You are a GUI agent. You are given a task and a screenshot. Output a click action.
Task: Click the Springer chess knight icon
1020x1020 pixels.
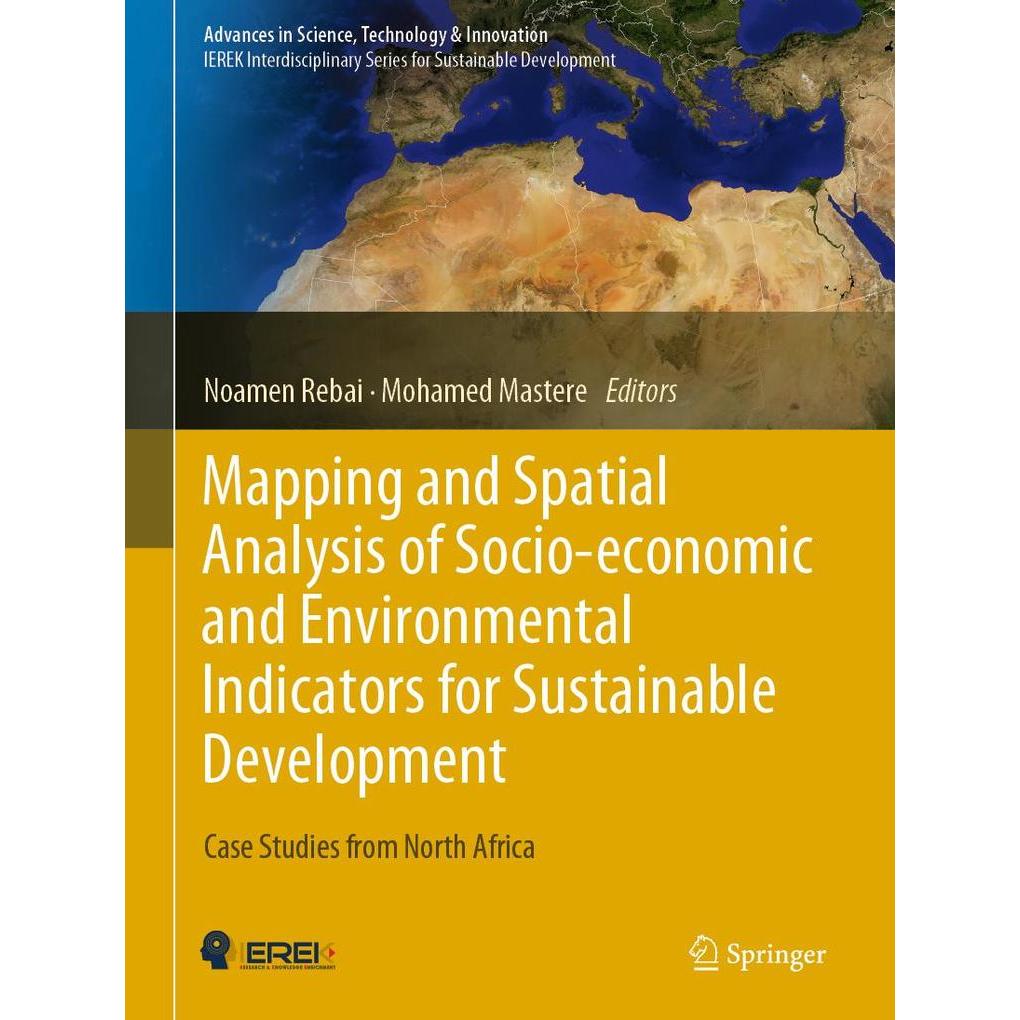point(705,953)
